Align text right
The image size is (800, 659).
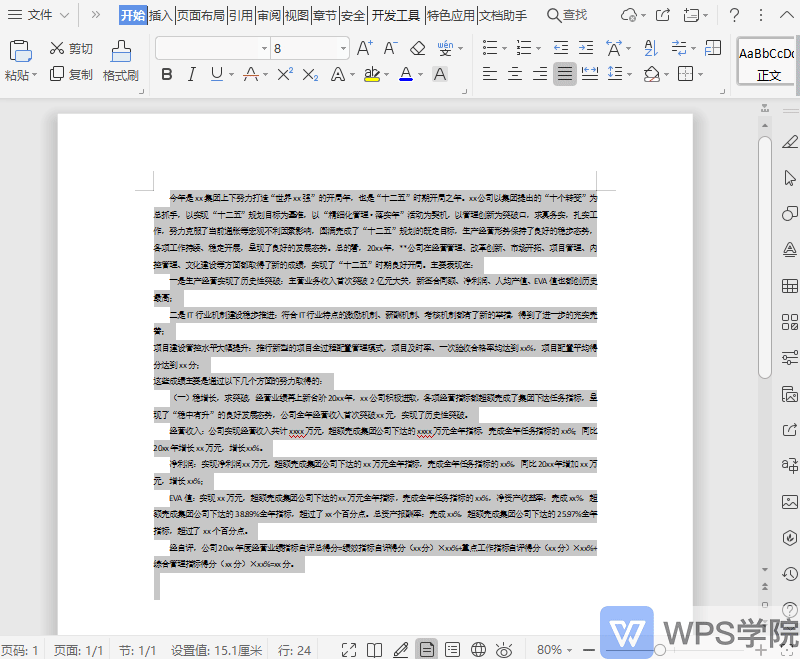(540, 74)
